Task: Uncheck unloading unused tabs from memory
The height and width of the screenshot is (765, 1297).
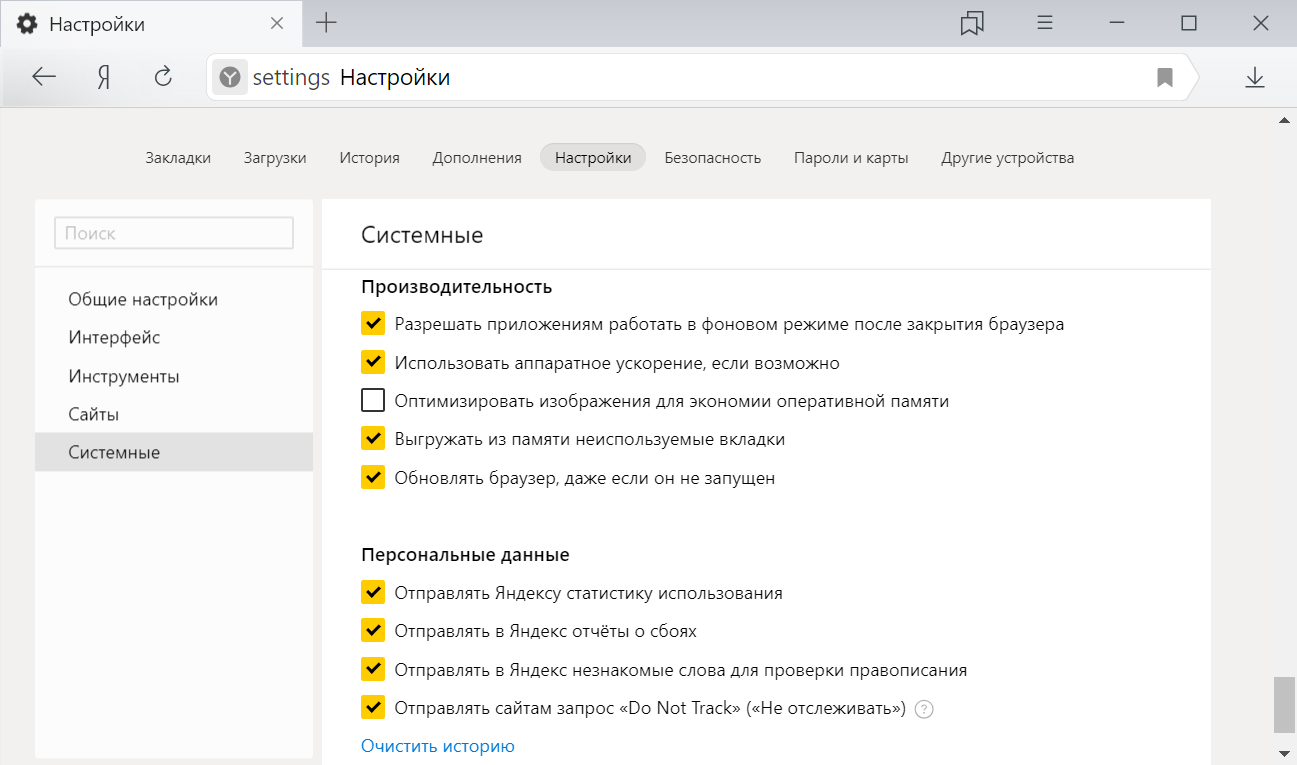Action: coord(373,439)
